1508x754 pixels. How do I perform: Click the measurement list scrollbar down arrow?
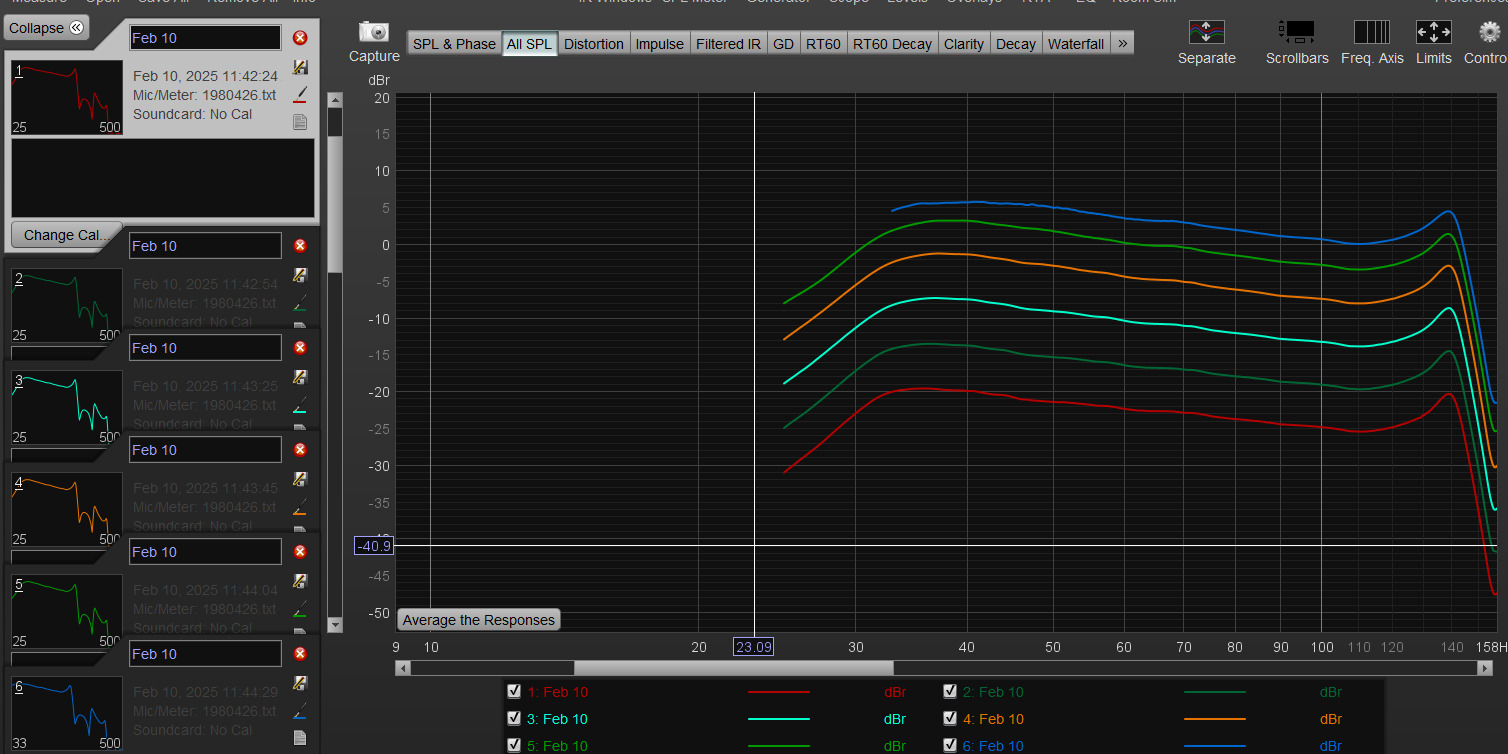pyautogui.click(x=335, y=624)
